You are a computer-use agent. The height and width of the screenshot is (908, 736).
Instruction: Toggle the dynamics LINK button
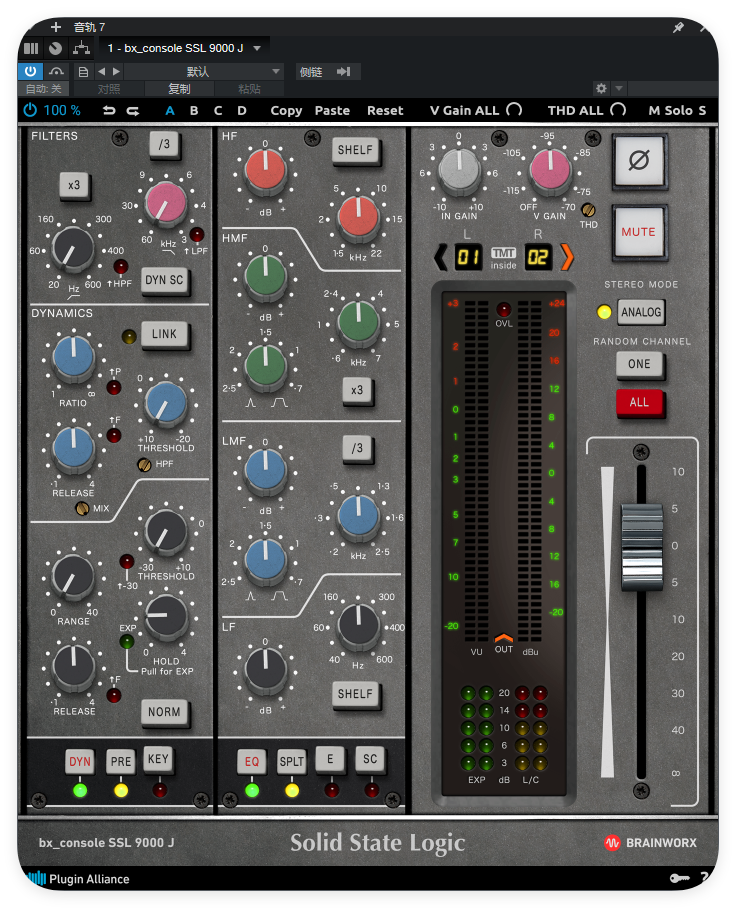click(x=164, y=334)
